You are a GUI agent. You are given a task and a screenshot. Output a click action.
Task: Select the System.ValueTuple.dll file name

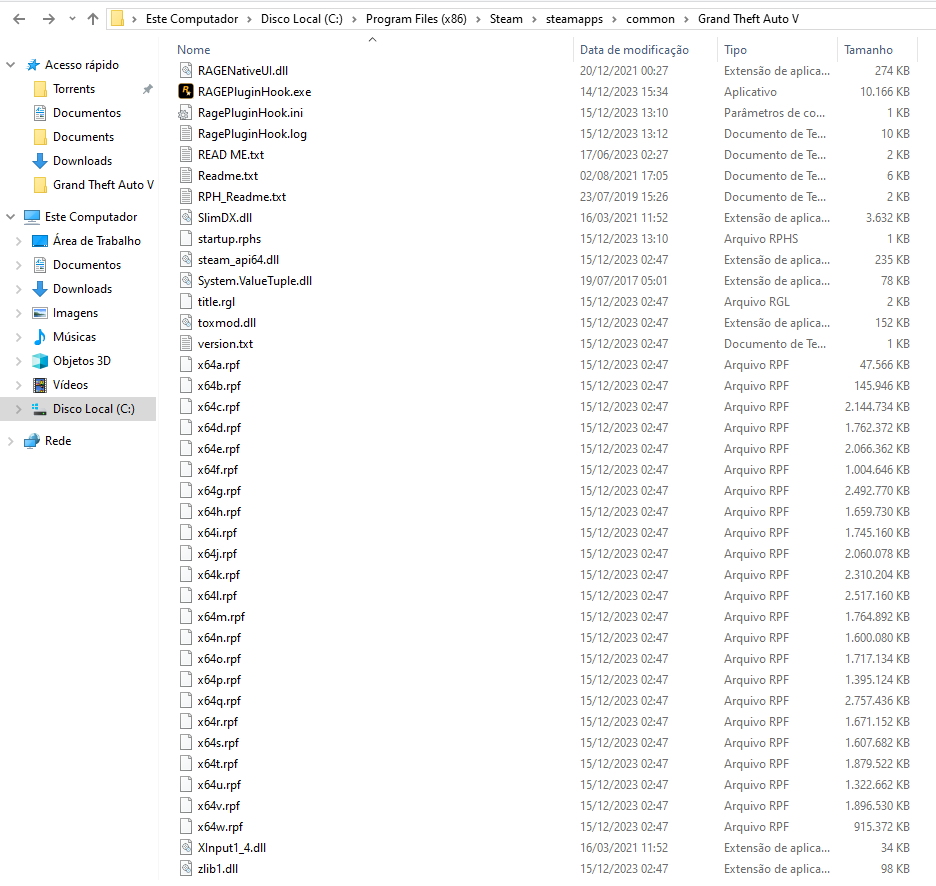[x=255, y=281]
